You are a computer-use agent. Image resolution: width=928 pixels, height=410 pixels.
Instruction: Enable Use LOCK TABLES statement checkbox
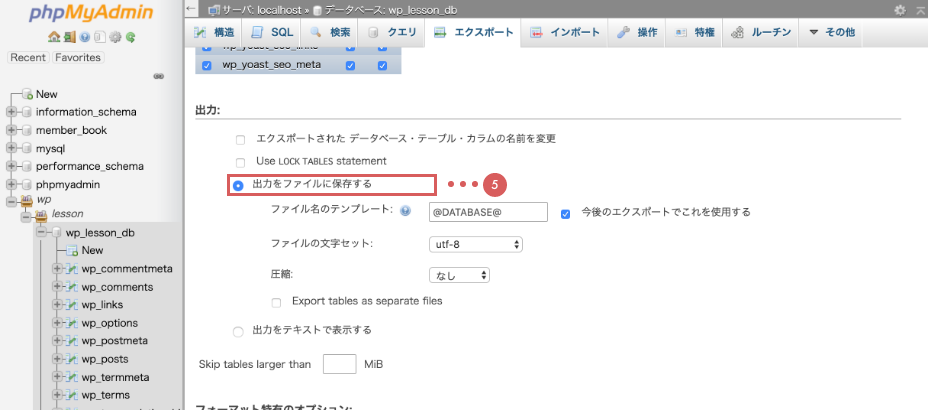tap(240, 161)
